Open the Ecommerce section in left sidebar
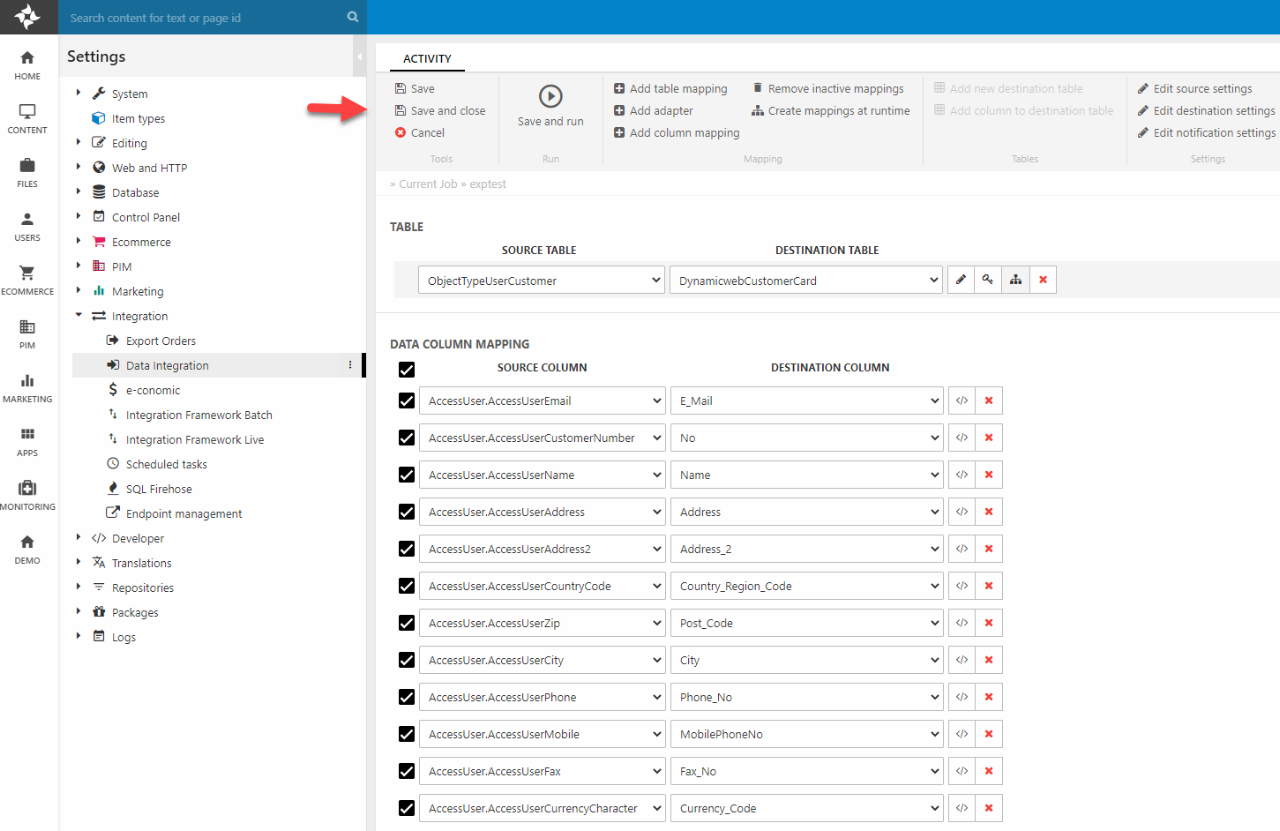This screenshot has height=831, width=1280. [x=27, y=279]
